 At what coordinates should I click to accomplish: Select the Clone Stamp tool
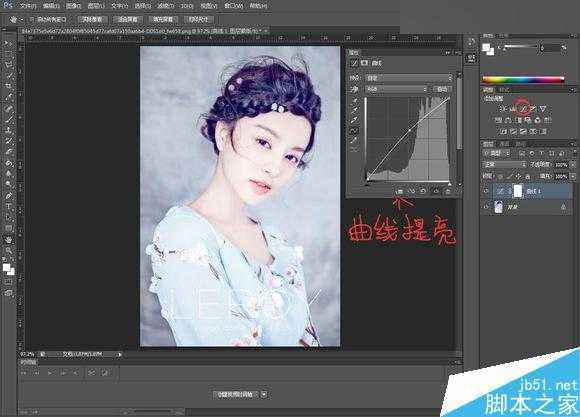tap(8, 130)
